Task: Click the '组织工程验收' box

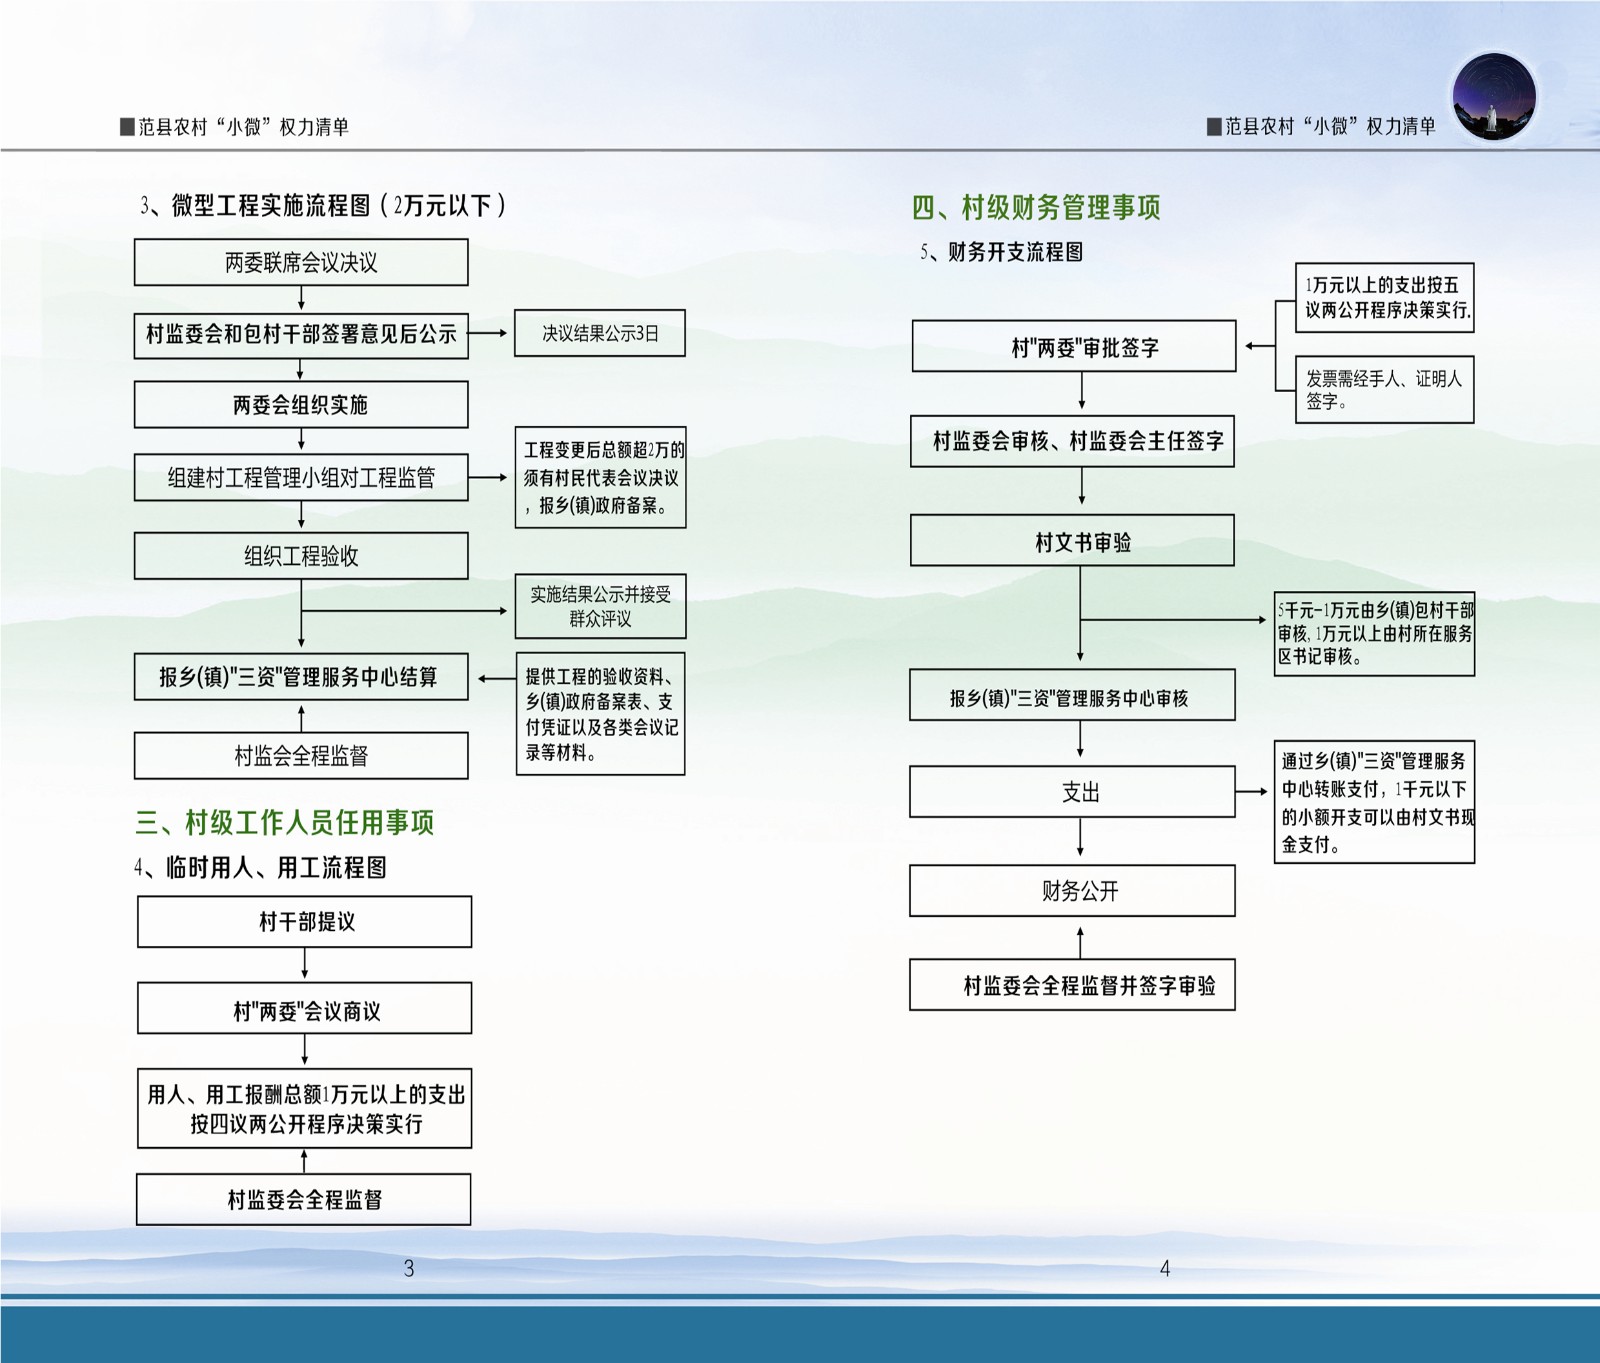Action: 301,555
